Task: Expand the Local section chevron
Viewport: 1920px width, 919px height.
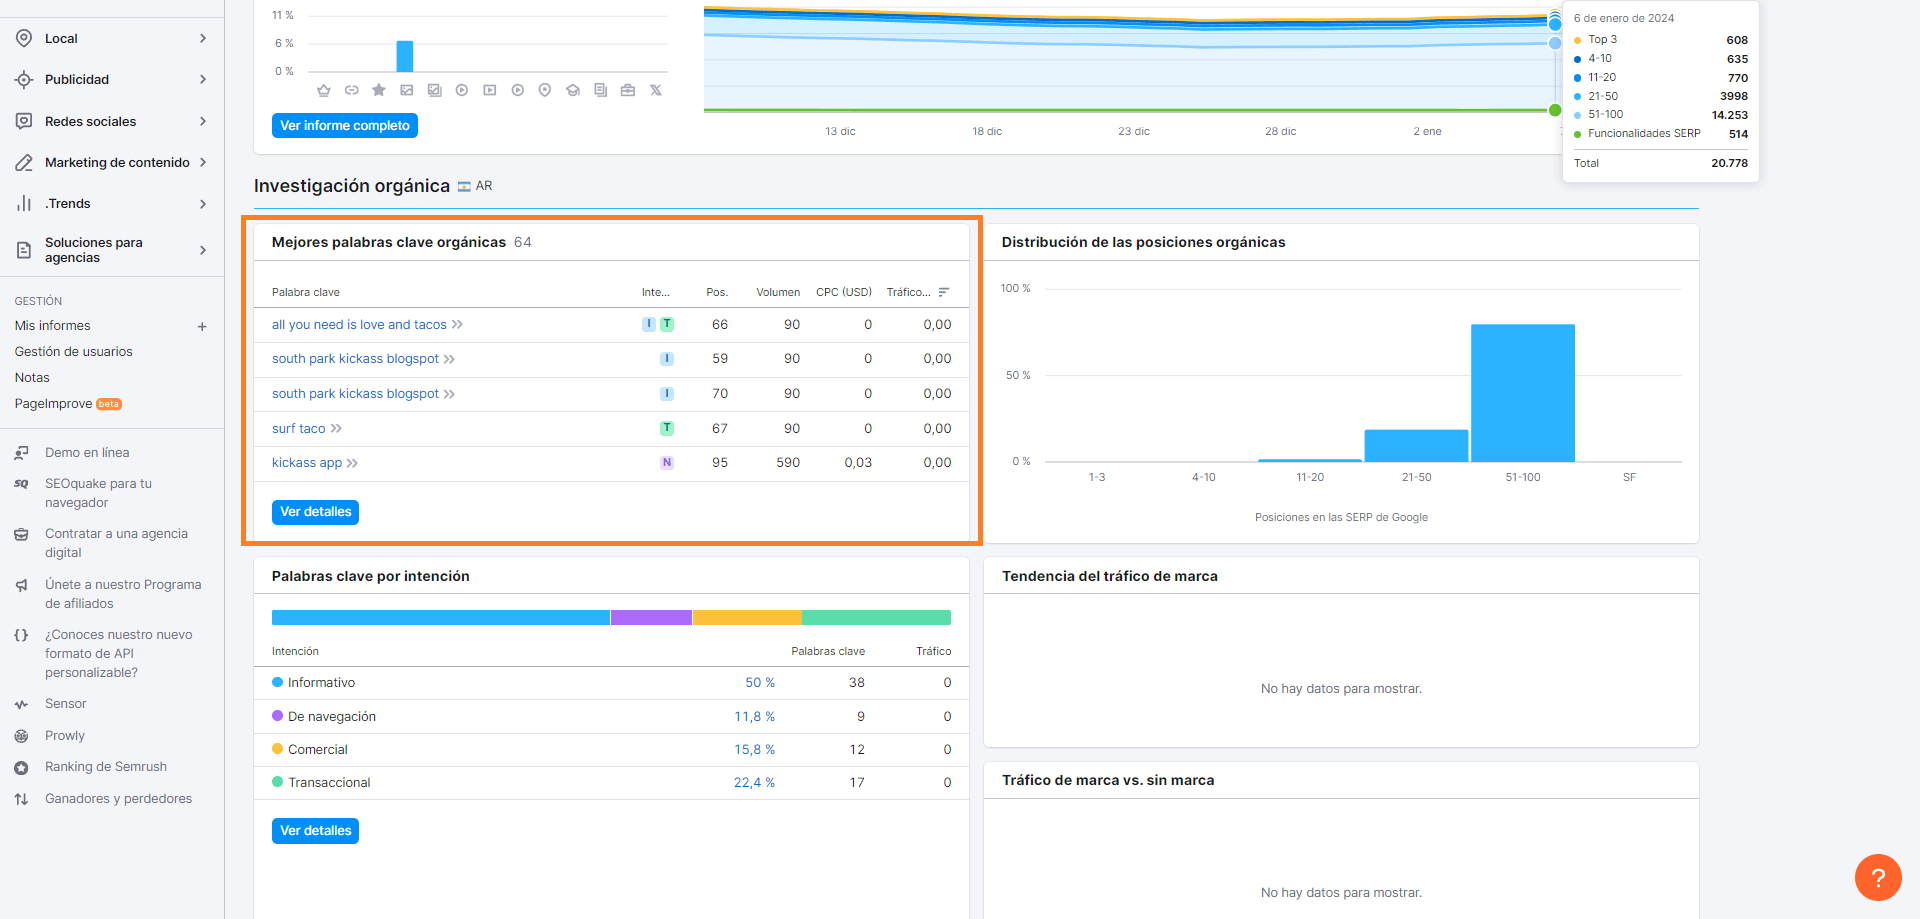Action: pyautogui.click(x=203, y=38)
